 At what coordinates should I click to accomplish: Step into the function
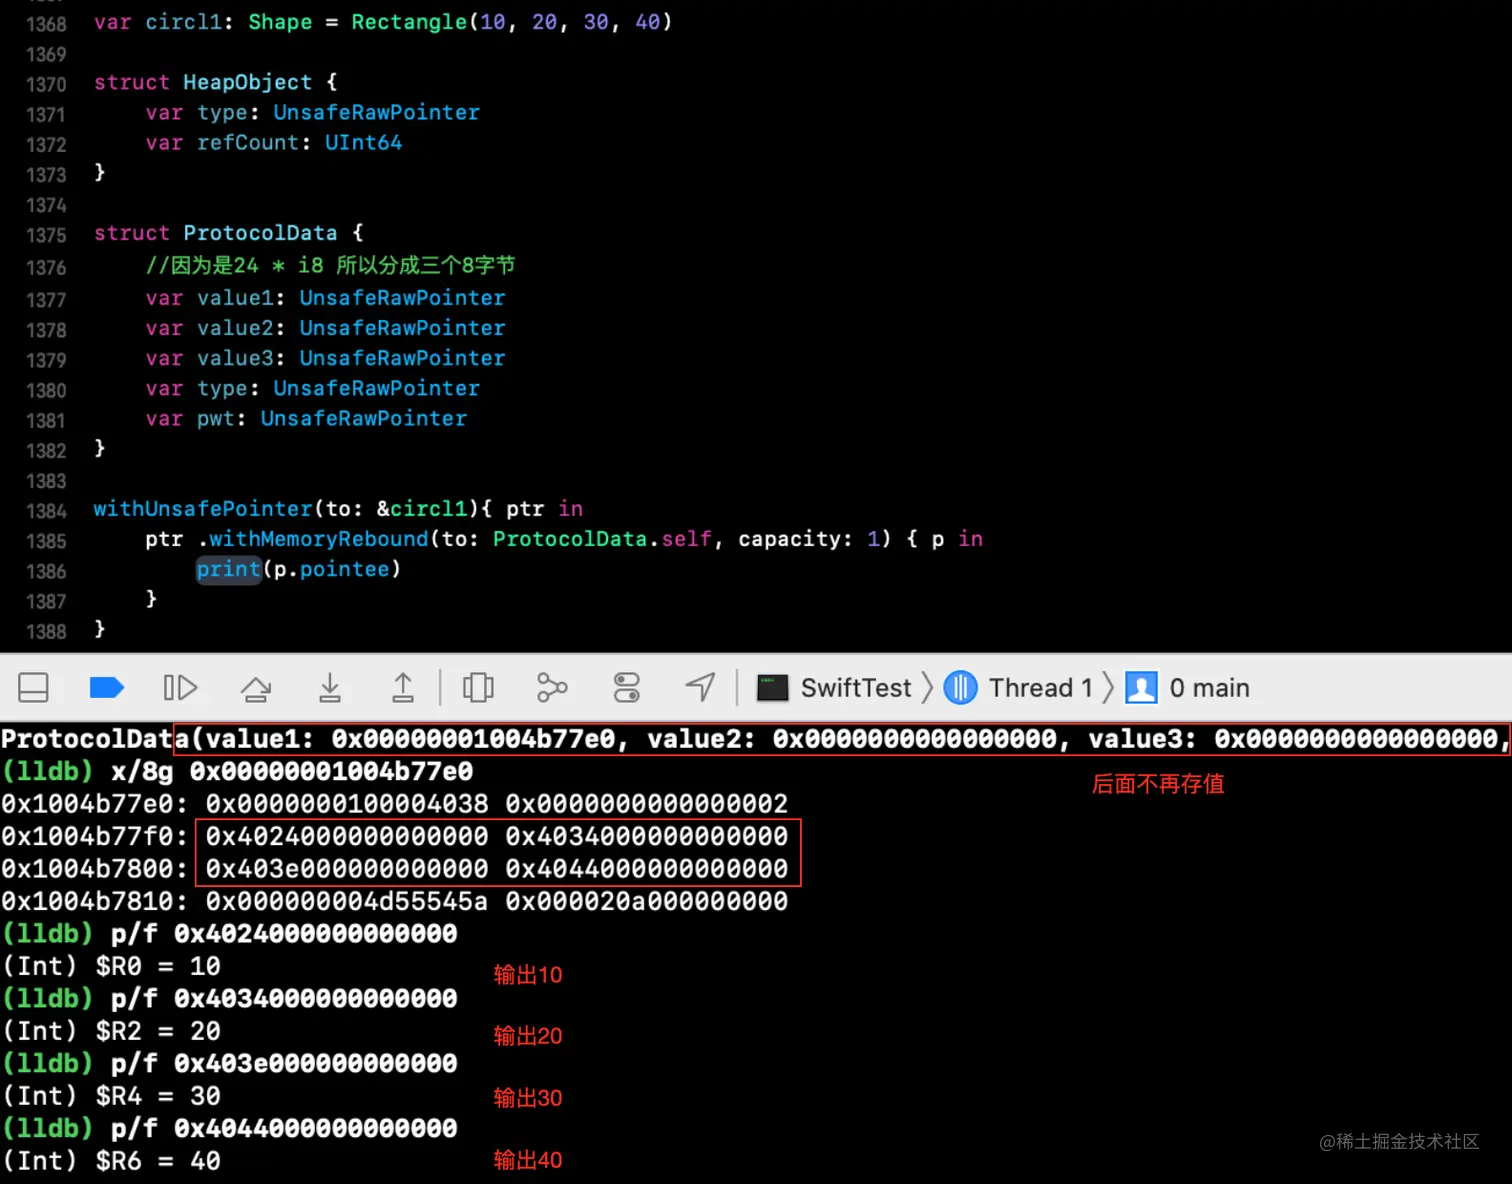pos(330,688)
